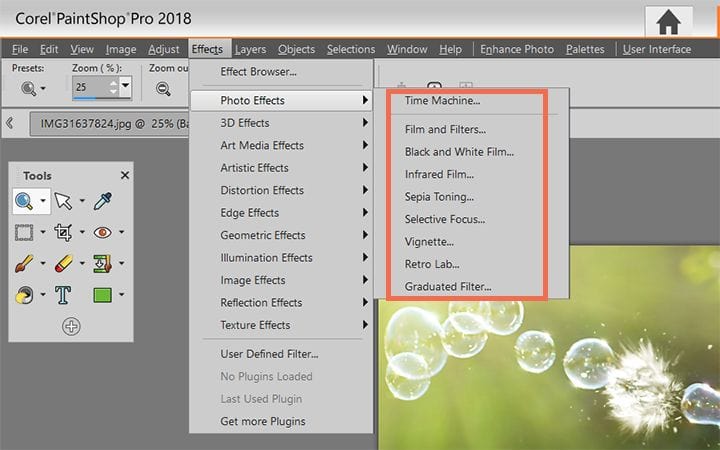Expand the Pick tool flyout arrow
Screen dimensions: 720x450
tap(82, 201)
